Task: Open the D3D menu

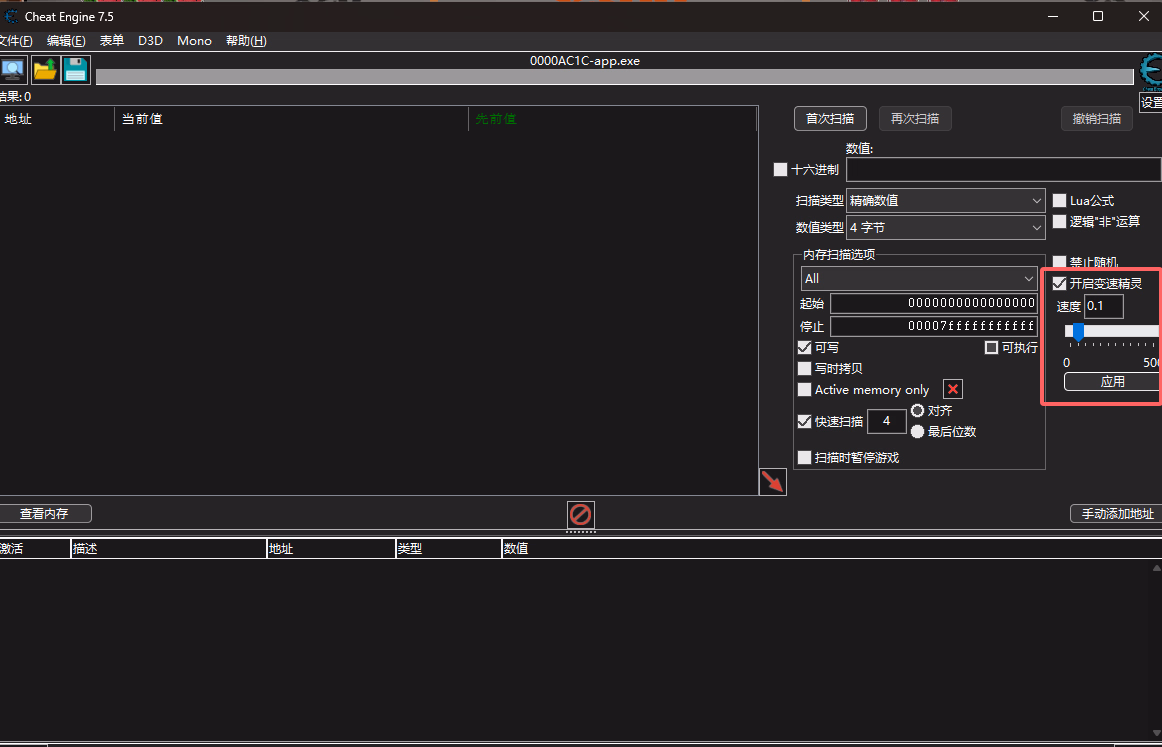Action: (150, 41)
